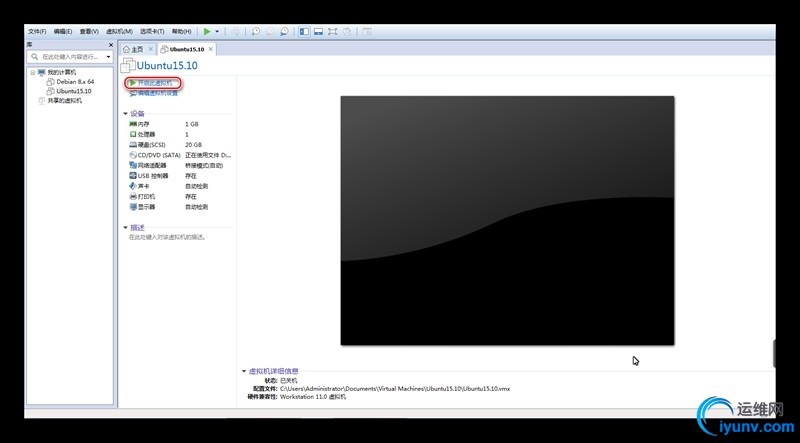Close the 库 library panel
Image resolution: width=800 pixels, height=443 pixels.
pyautogui.click(x=111, y=45)
